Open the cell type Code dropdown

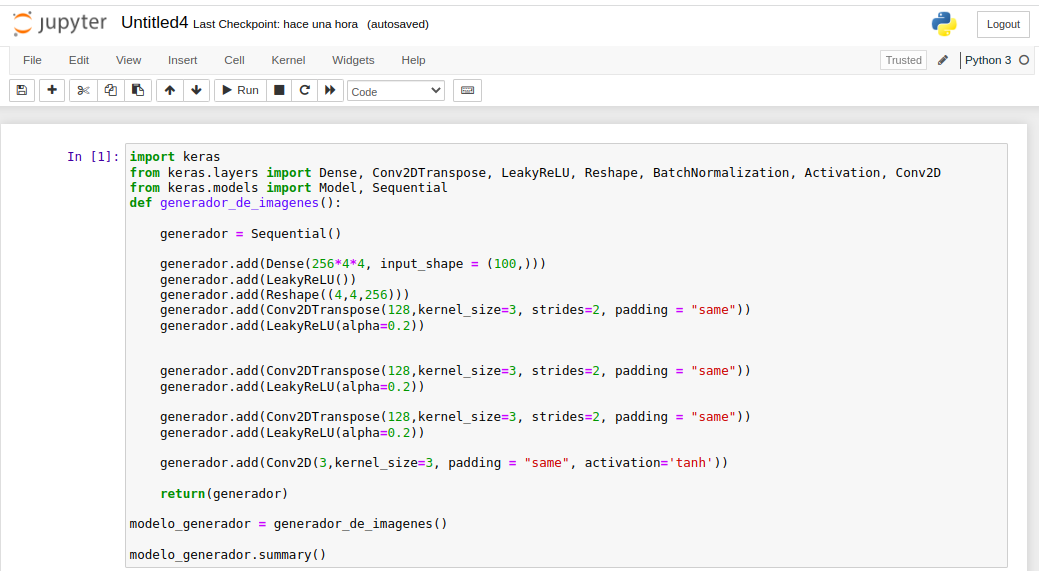[x=396, y=91]
